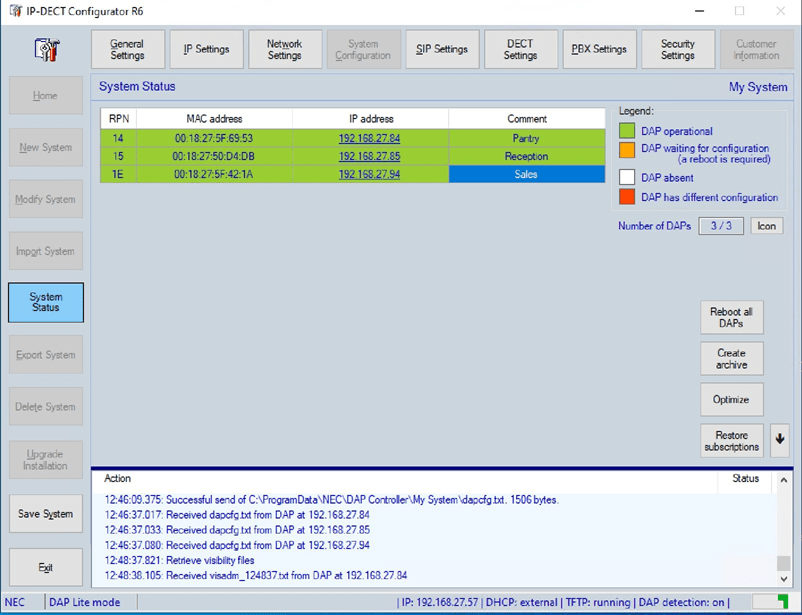Click the 'My System' title label
Image resolution: width=802 pixels, height=615 pixels.
[x=758, y=87]
